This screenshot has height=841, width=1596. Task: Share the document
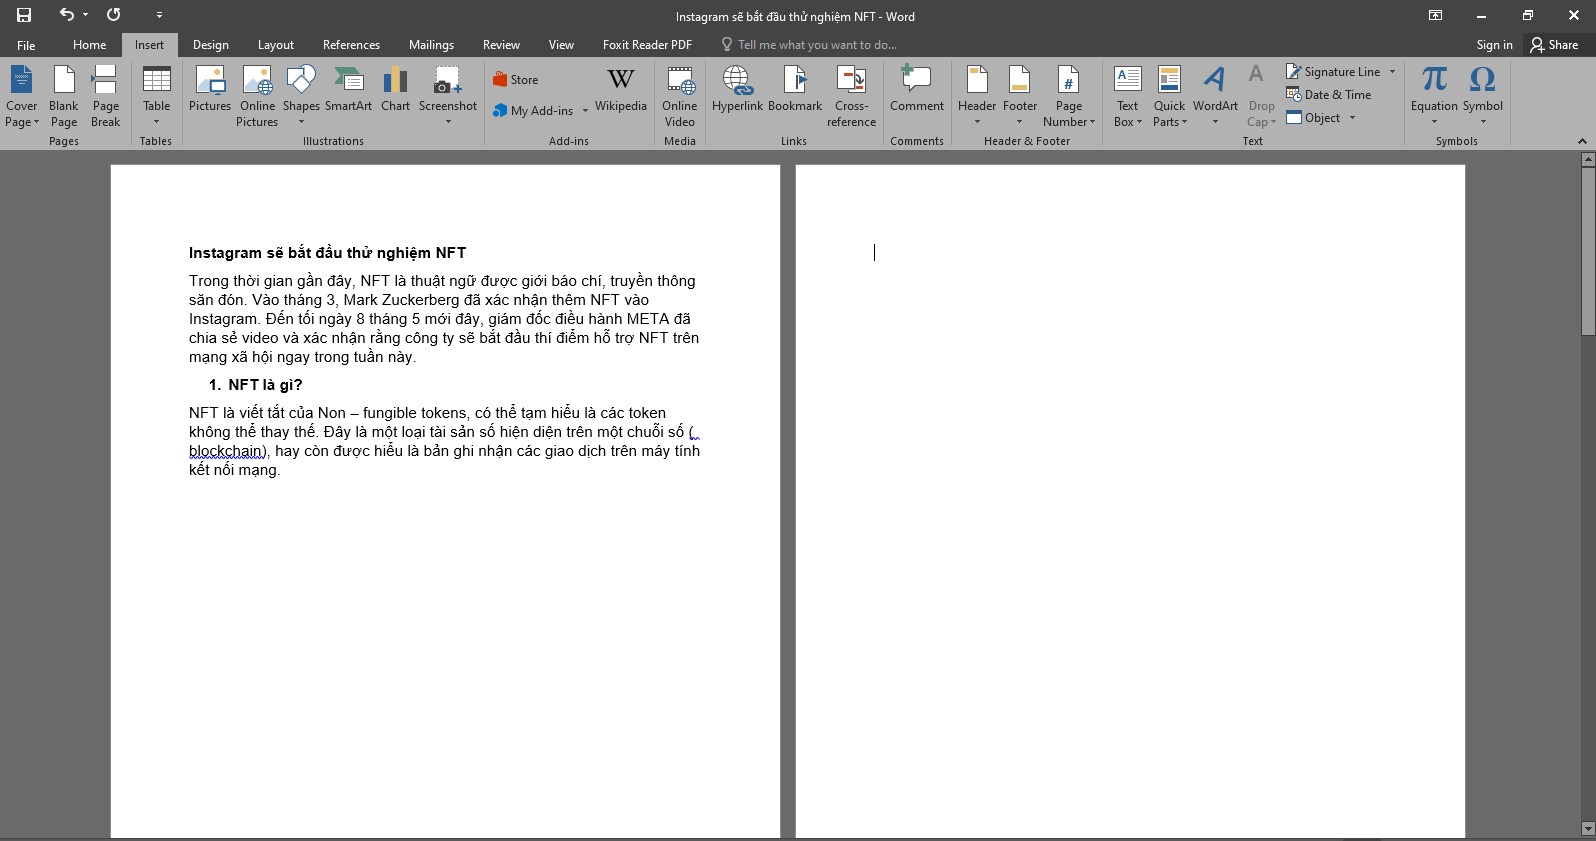[1554, 45]
